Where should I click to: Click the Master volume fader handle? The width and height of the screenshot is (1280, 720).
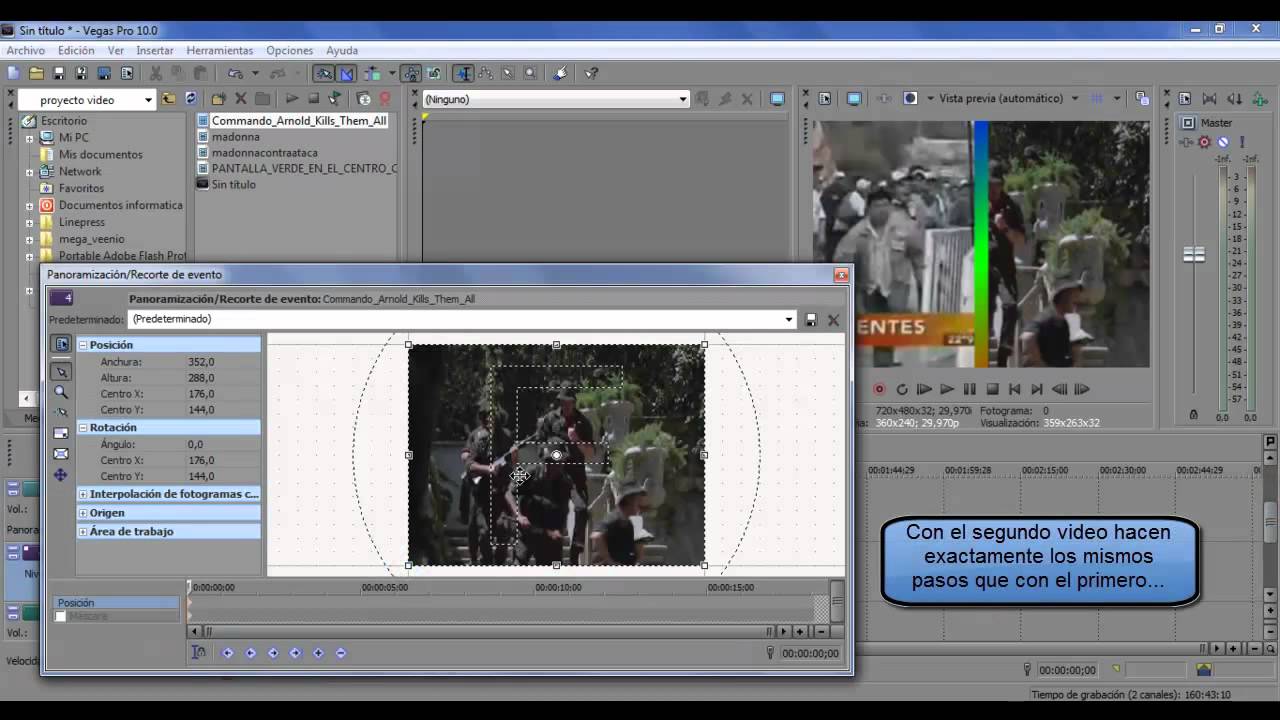click(x=1194, y=254)
